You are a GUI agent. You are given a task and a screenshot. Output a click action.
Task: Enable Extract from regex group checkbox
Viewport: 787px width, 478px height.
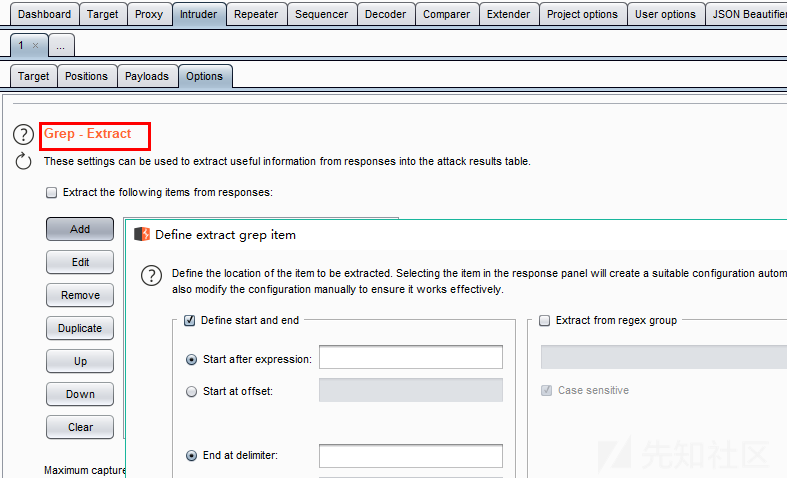pyautogui.click(x=544, y=320)
